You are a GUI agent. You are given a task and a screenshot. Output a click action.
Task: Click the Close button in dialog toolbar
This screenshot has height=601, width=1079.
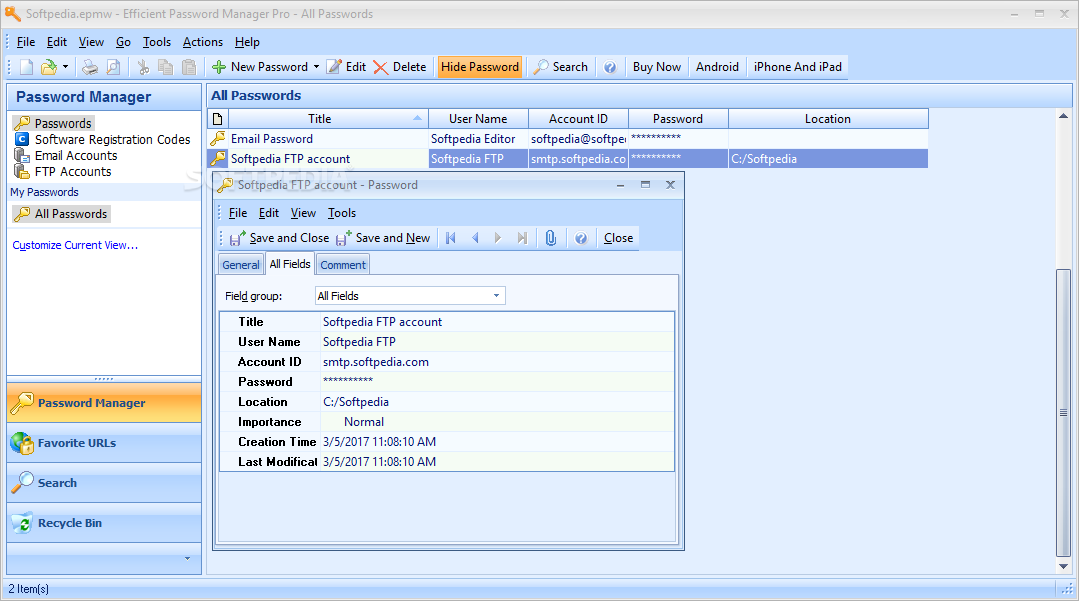(x=618, y=238)
